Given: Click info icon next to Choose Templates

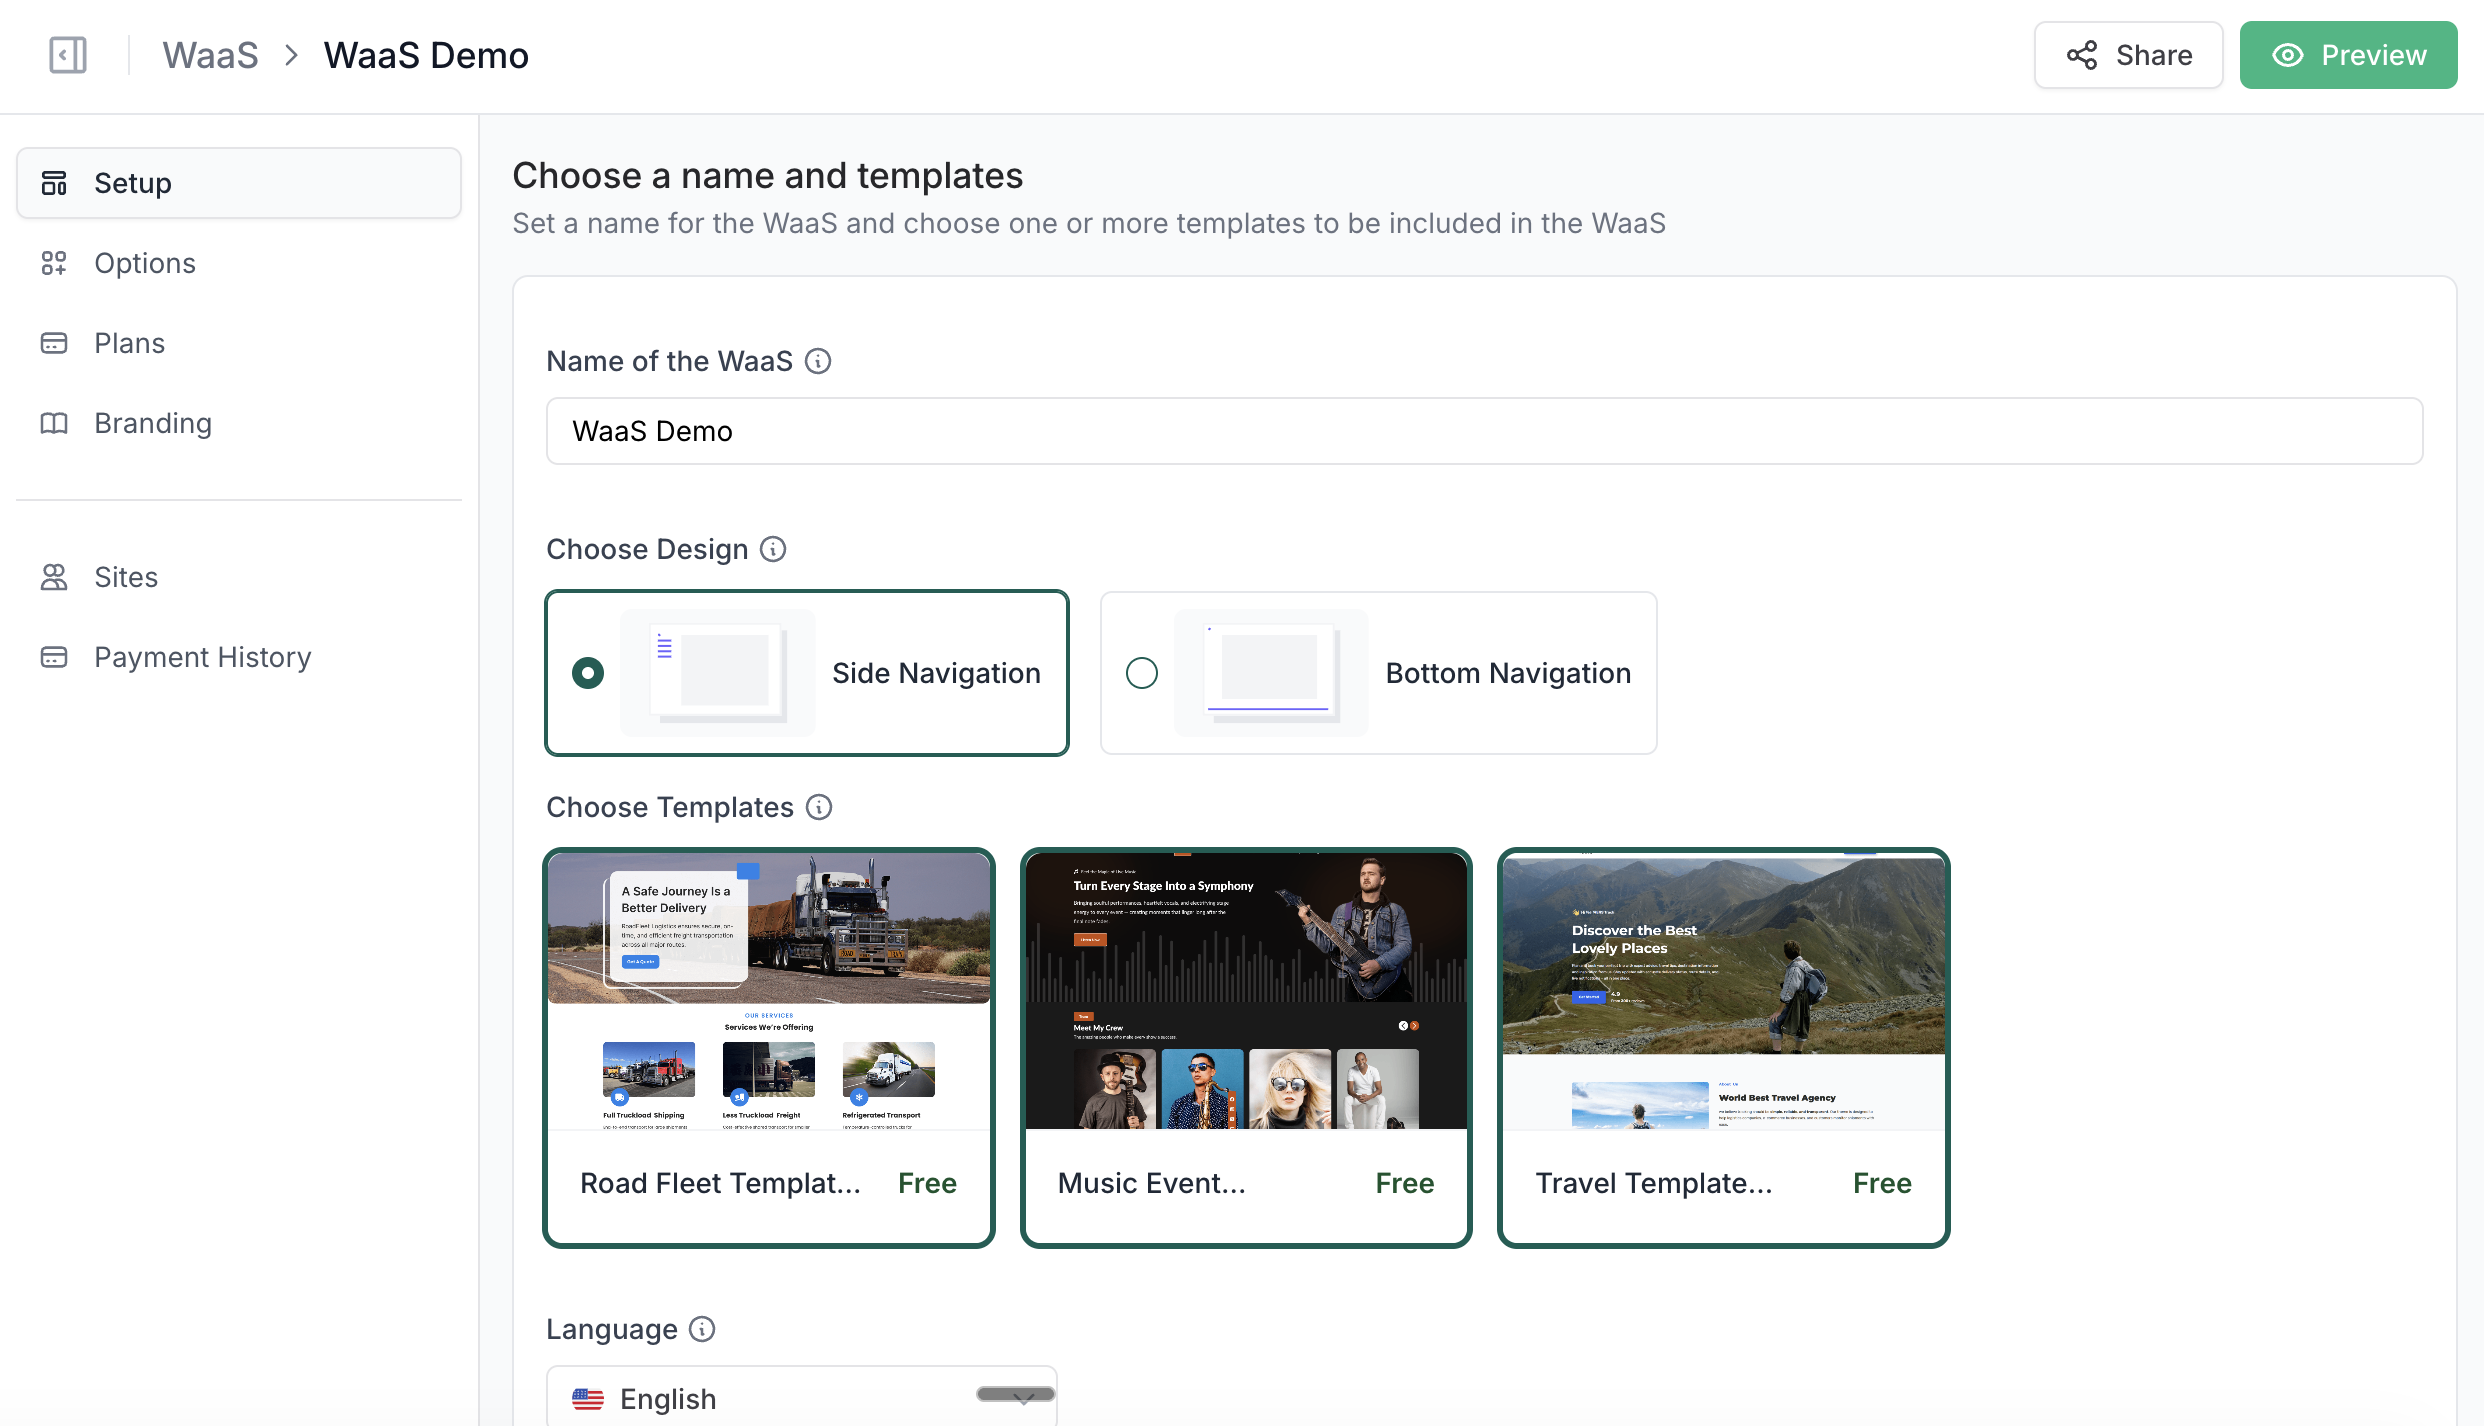Looking at the screenshot, I should (x=819, y=807).
